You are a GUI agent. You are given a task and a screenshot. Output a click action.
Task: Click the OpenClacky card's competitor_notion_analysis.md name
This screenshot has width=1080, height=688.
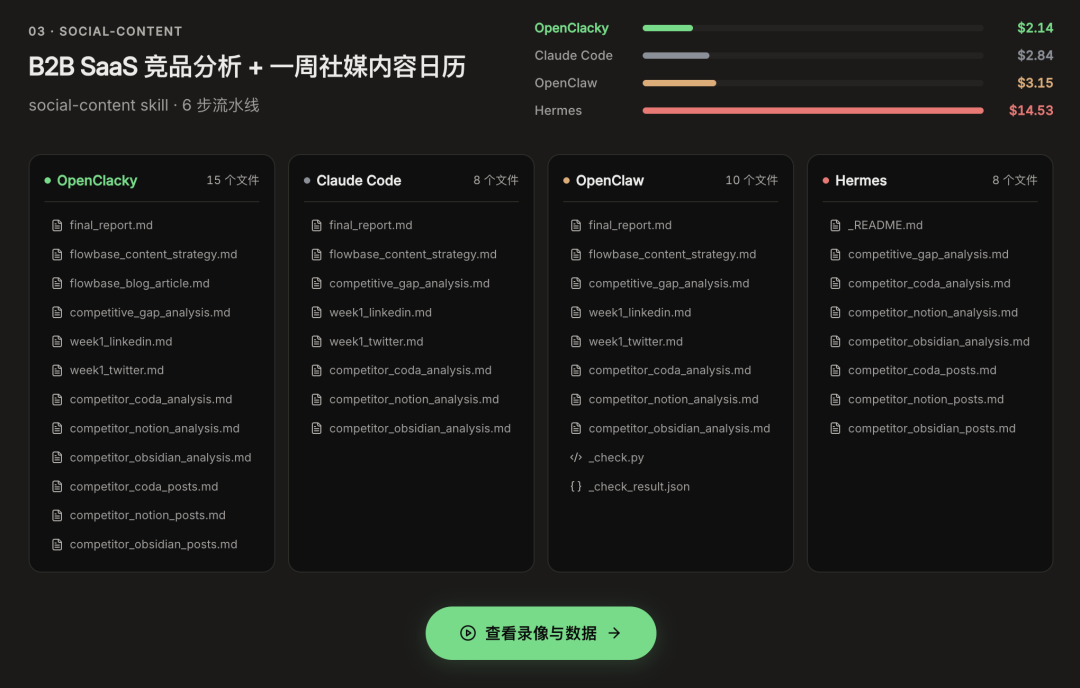(x=155, y=428)
